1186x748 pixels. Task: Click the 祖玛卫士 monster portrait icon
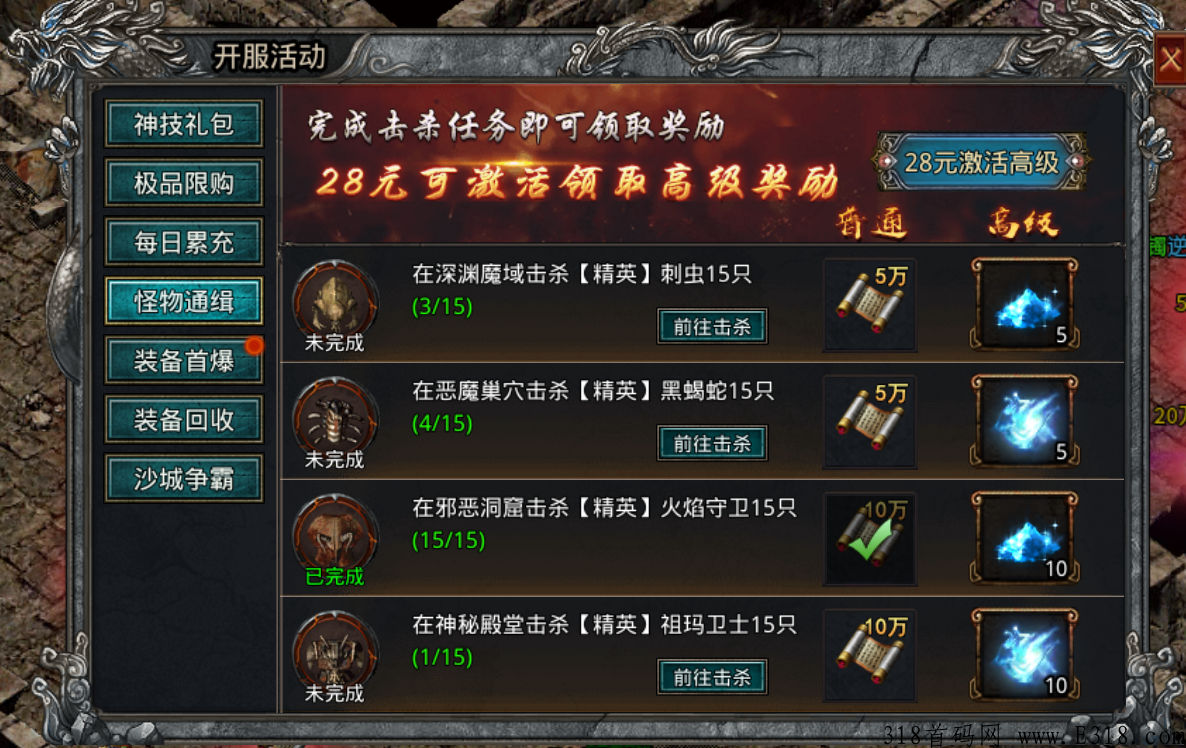(x=335, y=652)
